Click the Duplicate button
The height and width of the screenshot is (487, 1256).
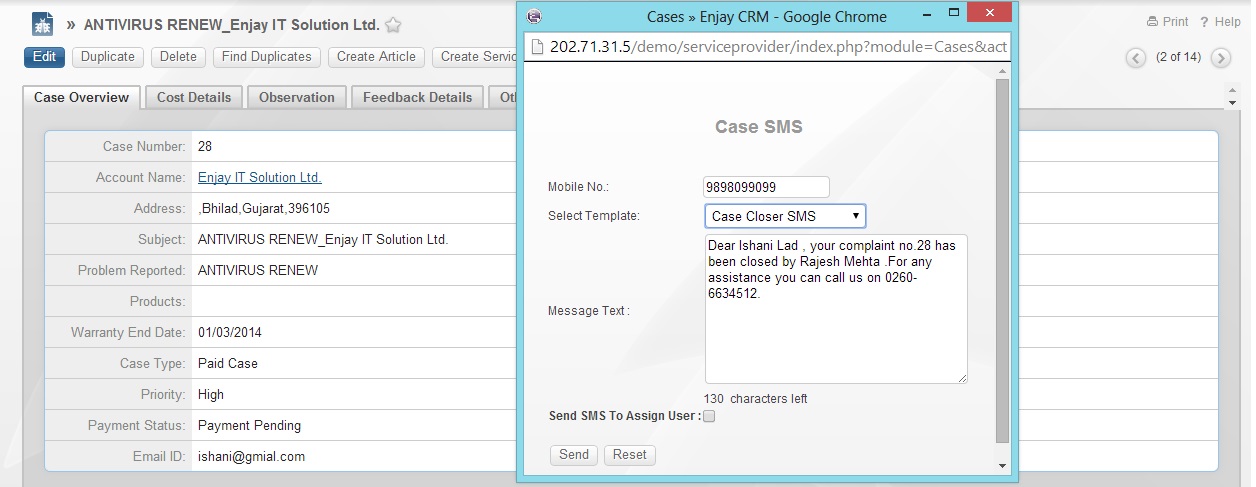pos(108,57)
